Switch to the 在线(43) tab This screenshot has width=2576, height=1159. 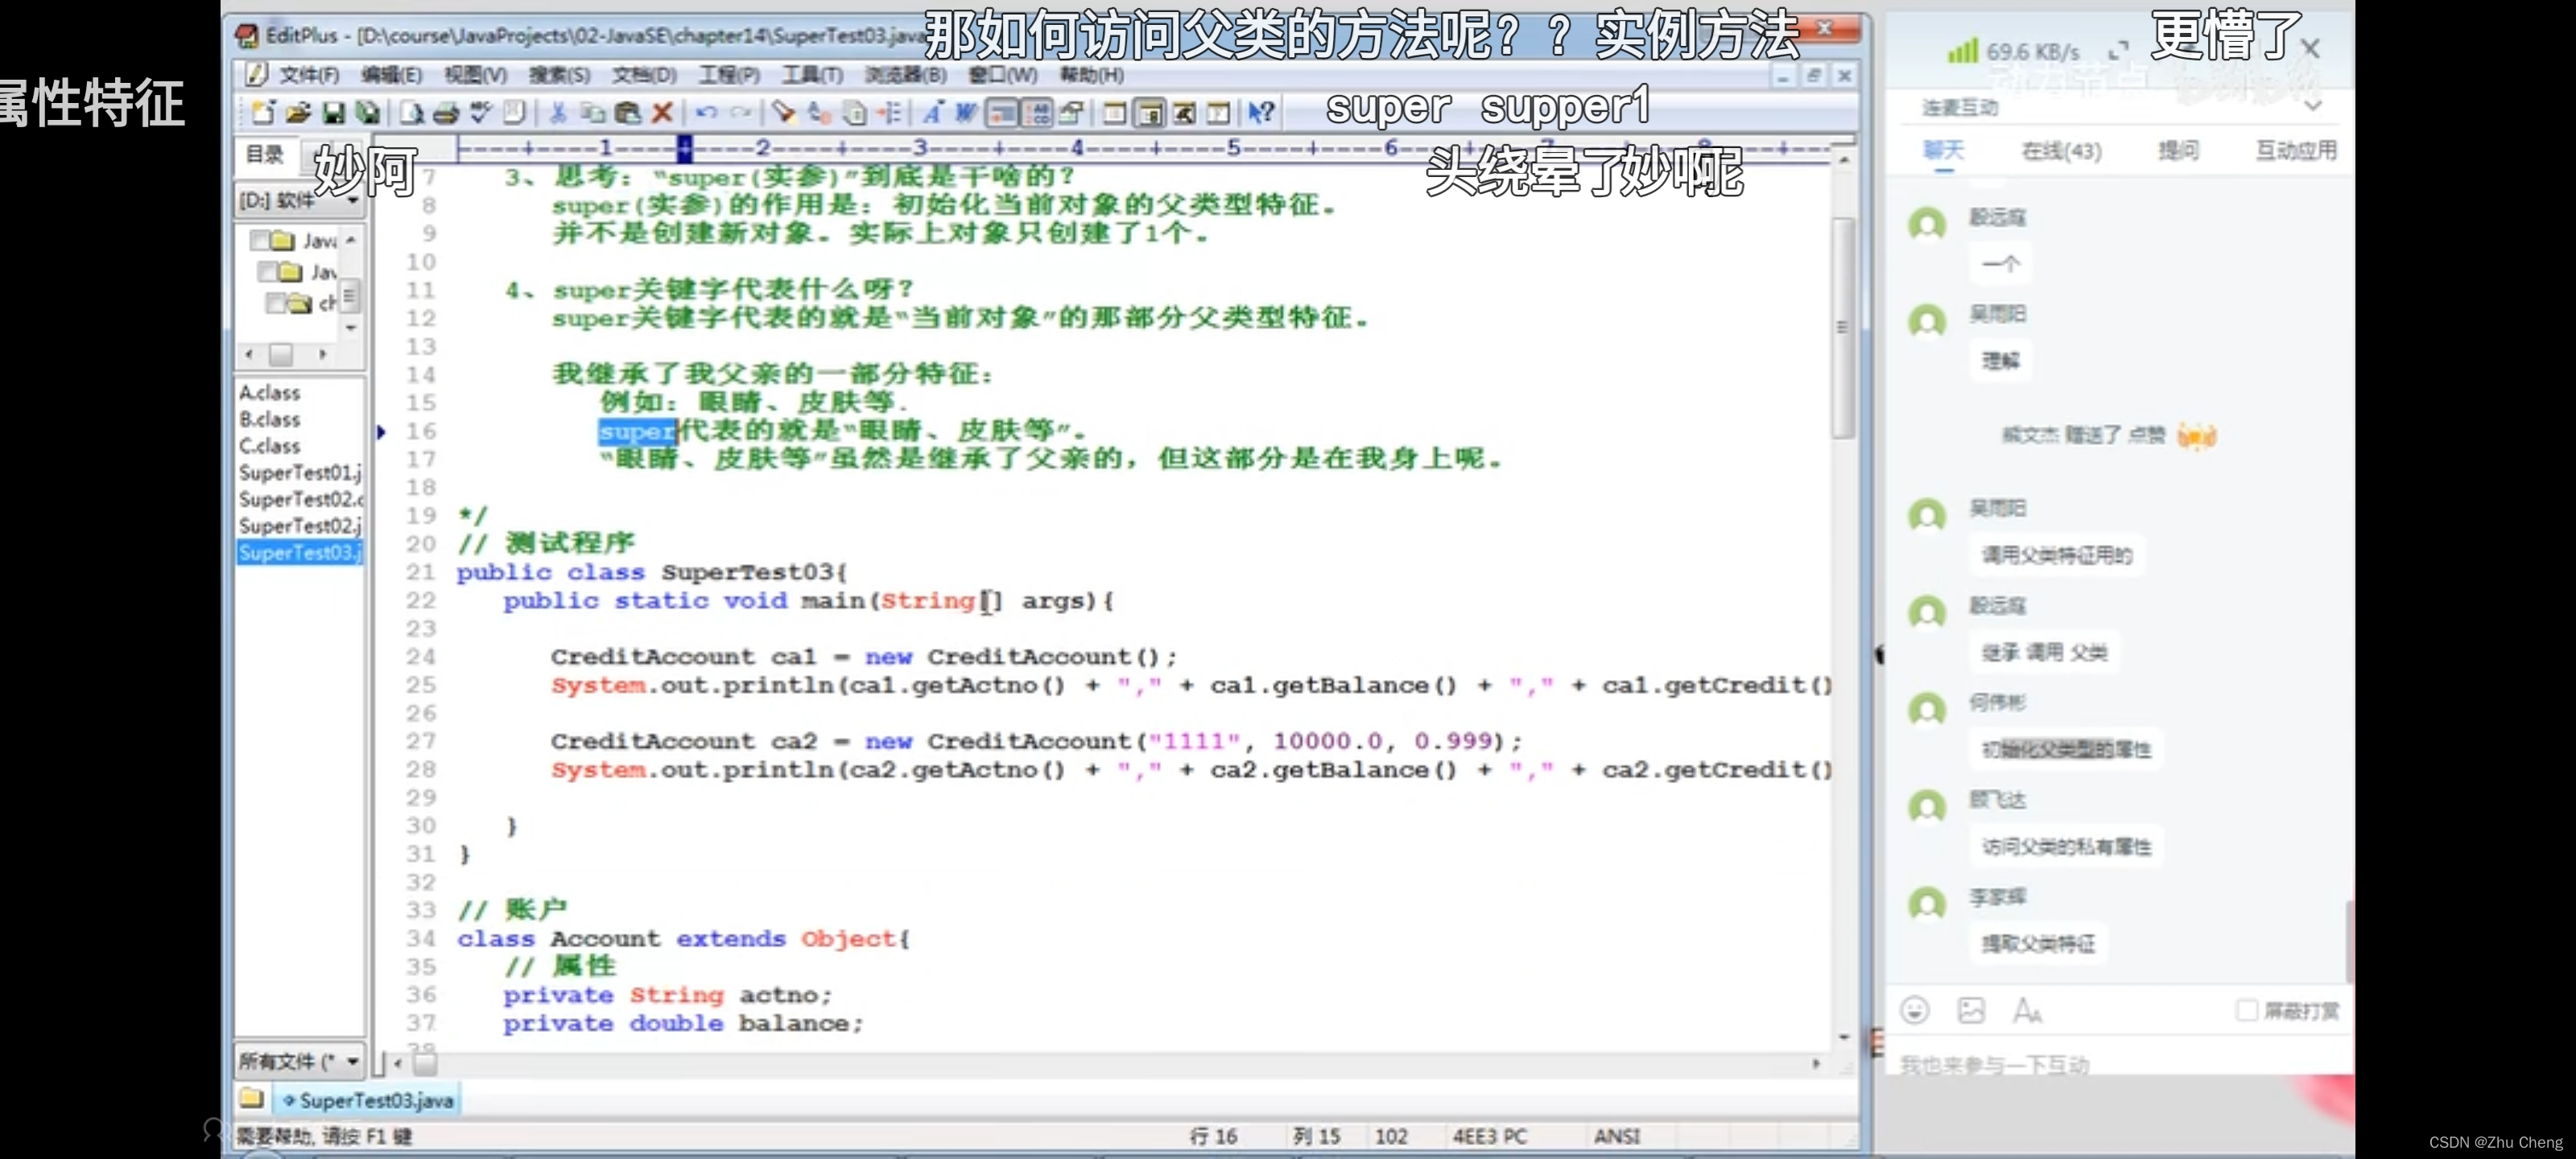(x=2061, y=151)
